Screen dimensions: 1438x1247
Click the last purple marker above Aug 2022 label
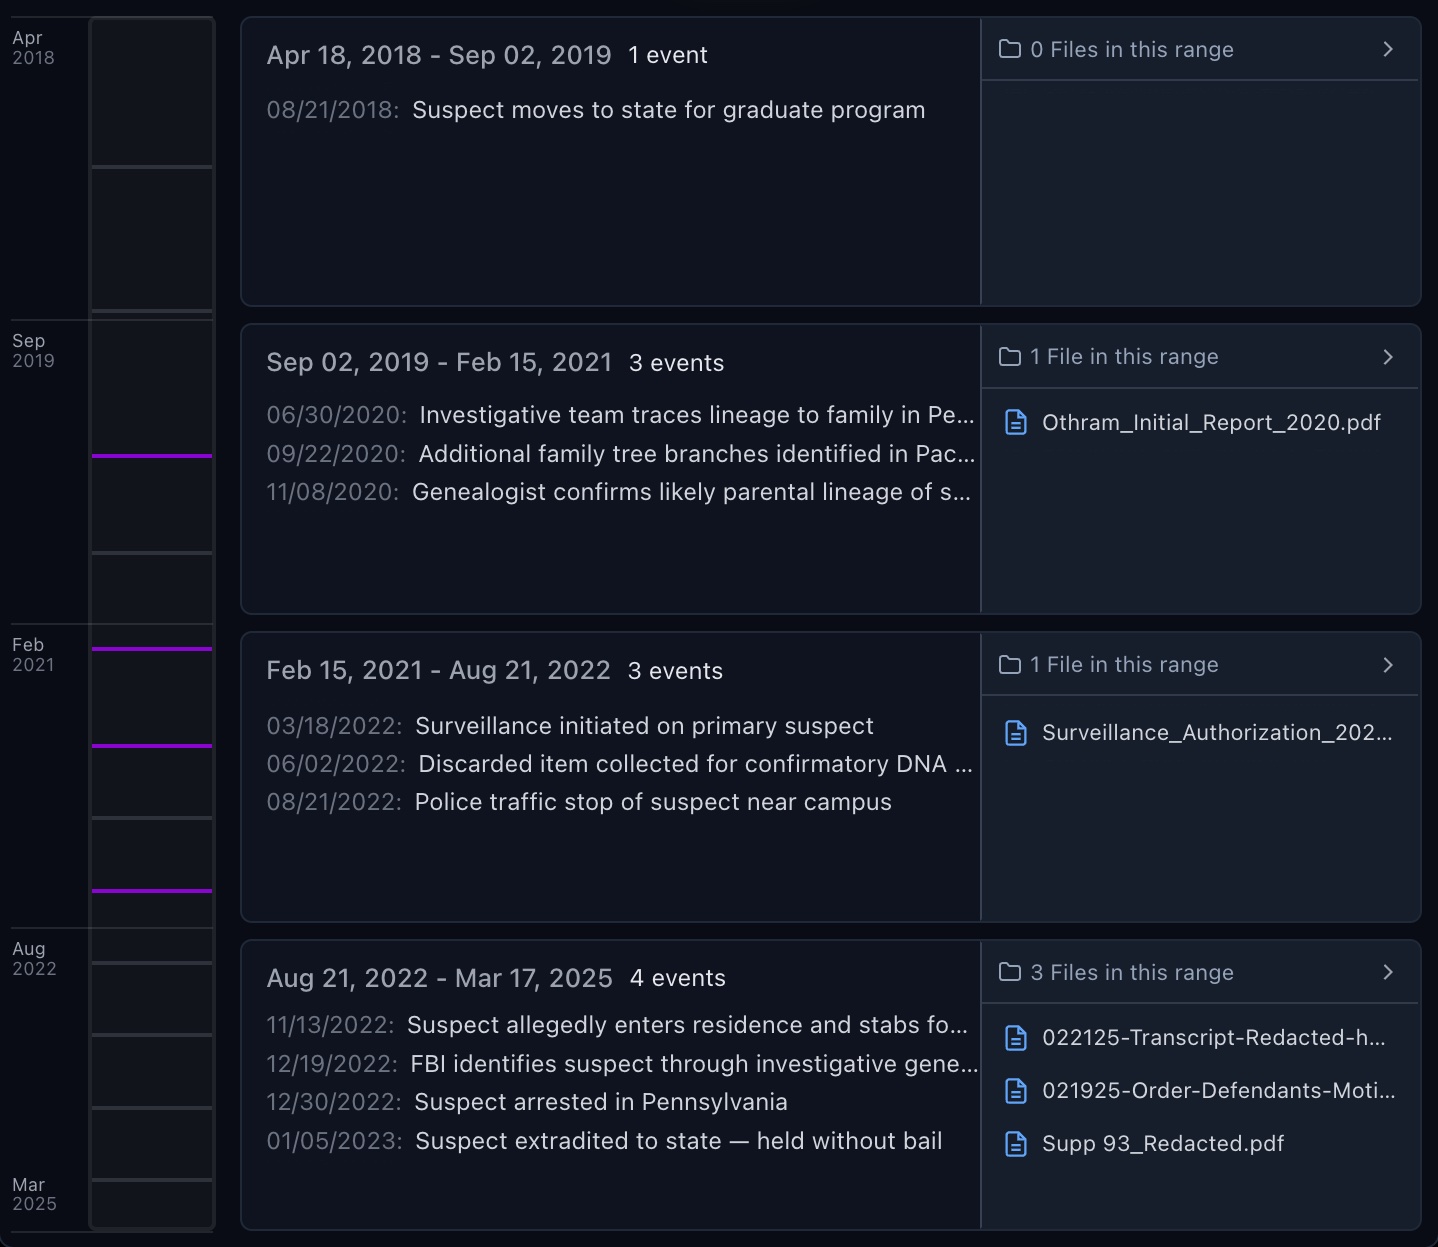[152, 890]
